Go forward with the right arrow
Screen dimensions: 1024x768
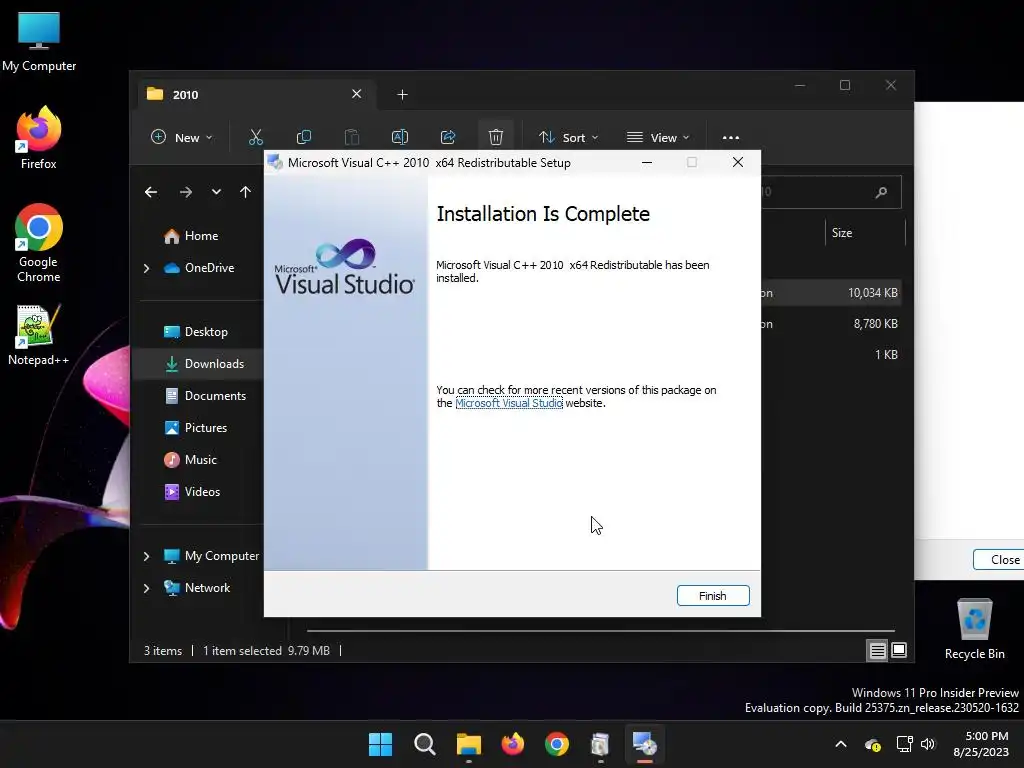tap(185, 192)
